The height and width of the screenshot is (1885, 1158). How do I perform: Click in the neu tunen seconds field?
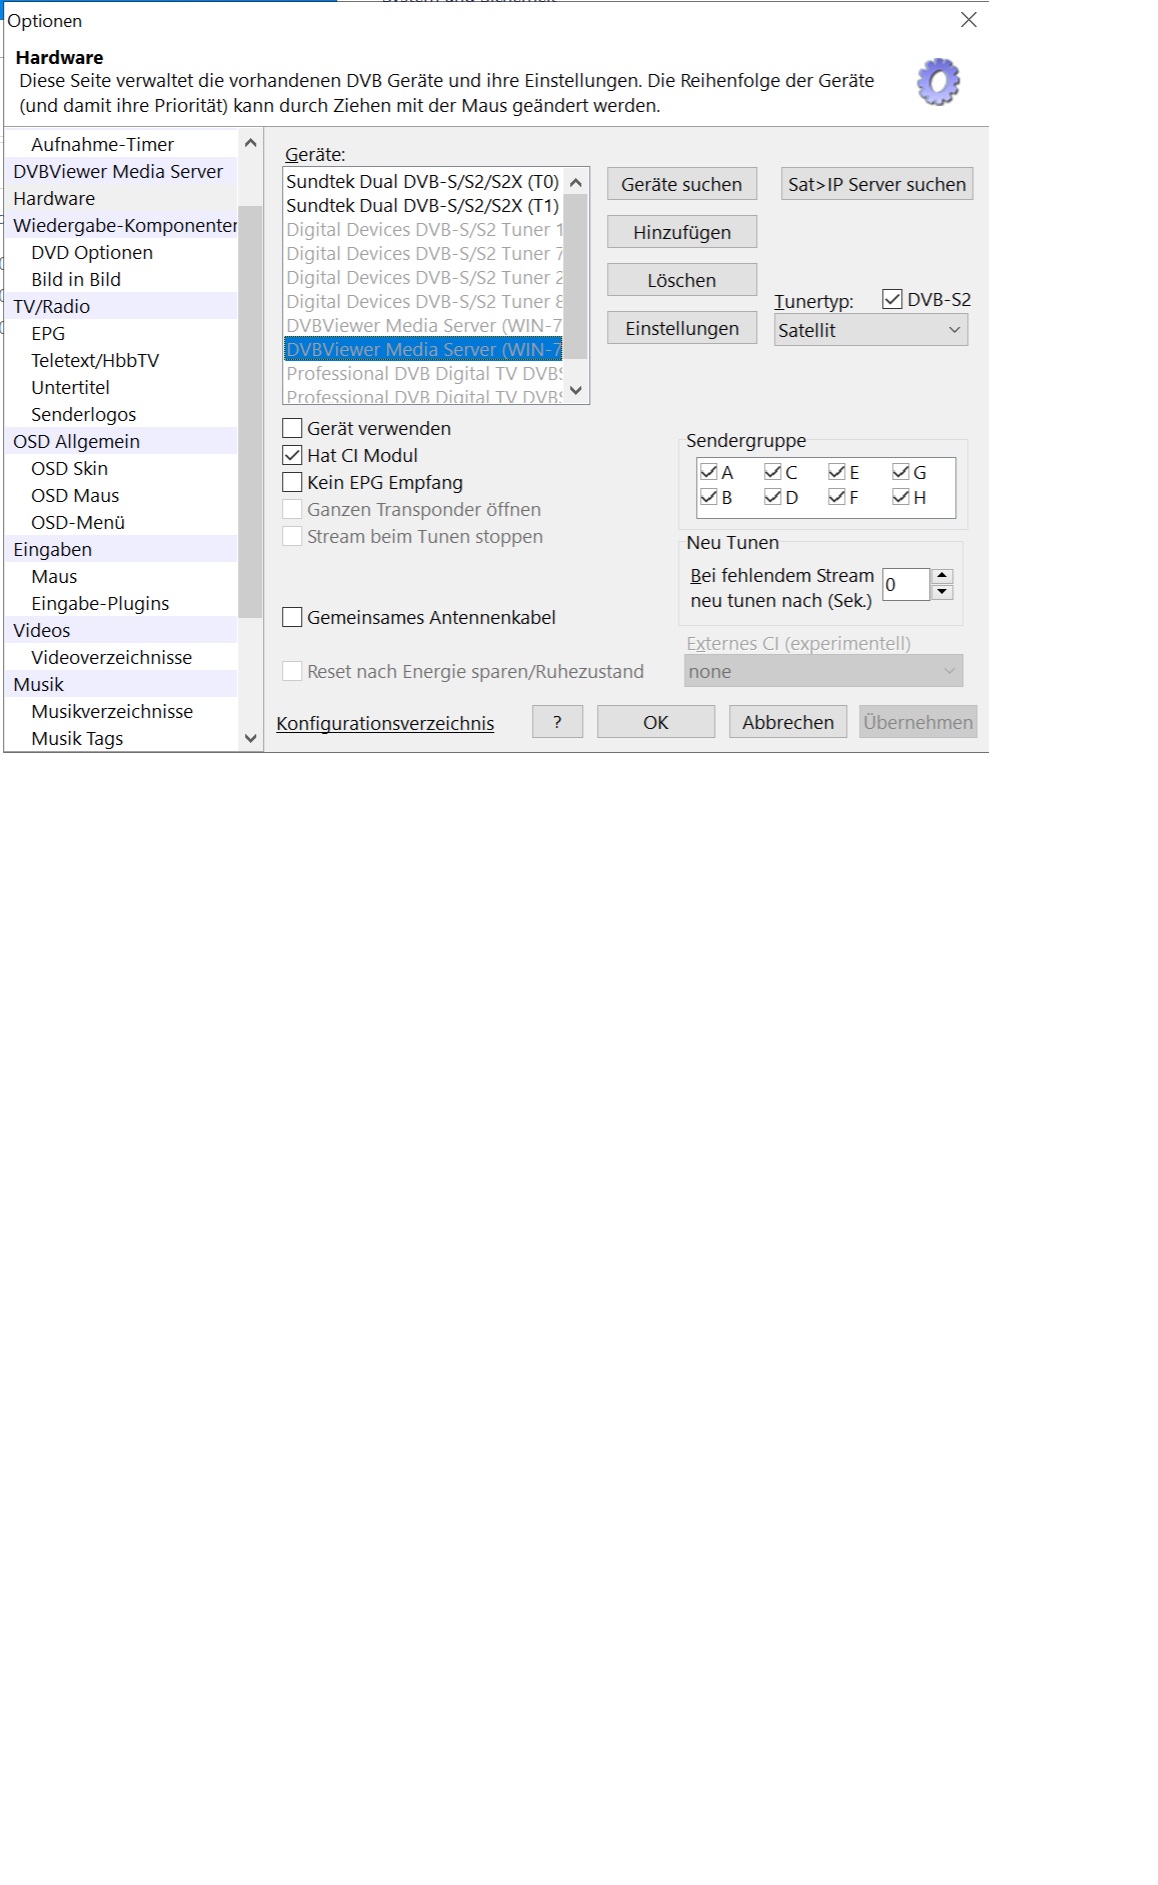point(905,585)
